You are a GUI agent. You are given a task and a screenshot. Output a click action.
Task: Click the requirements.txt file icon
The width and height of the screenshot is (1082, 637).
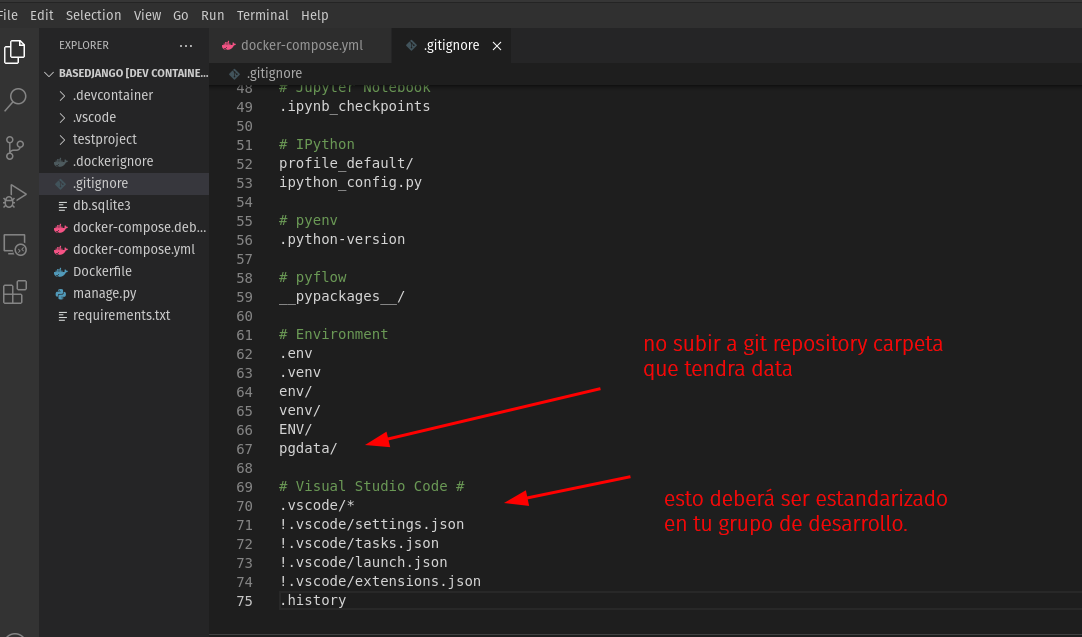(62, 316)
